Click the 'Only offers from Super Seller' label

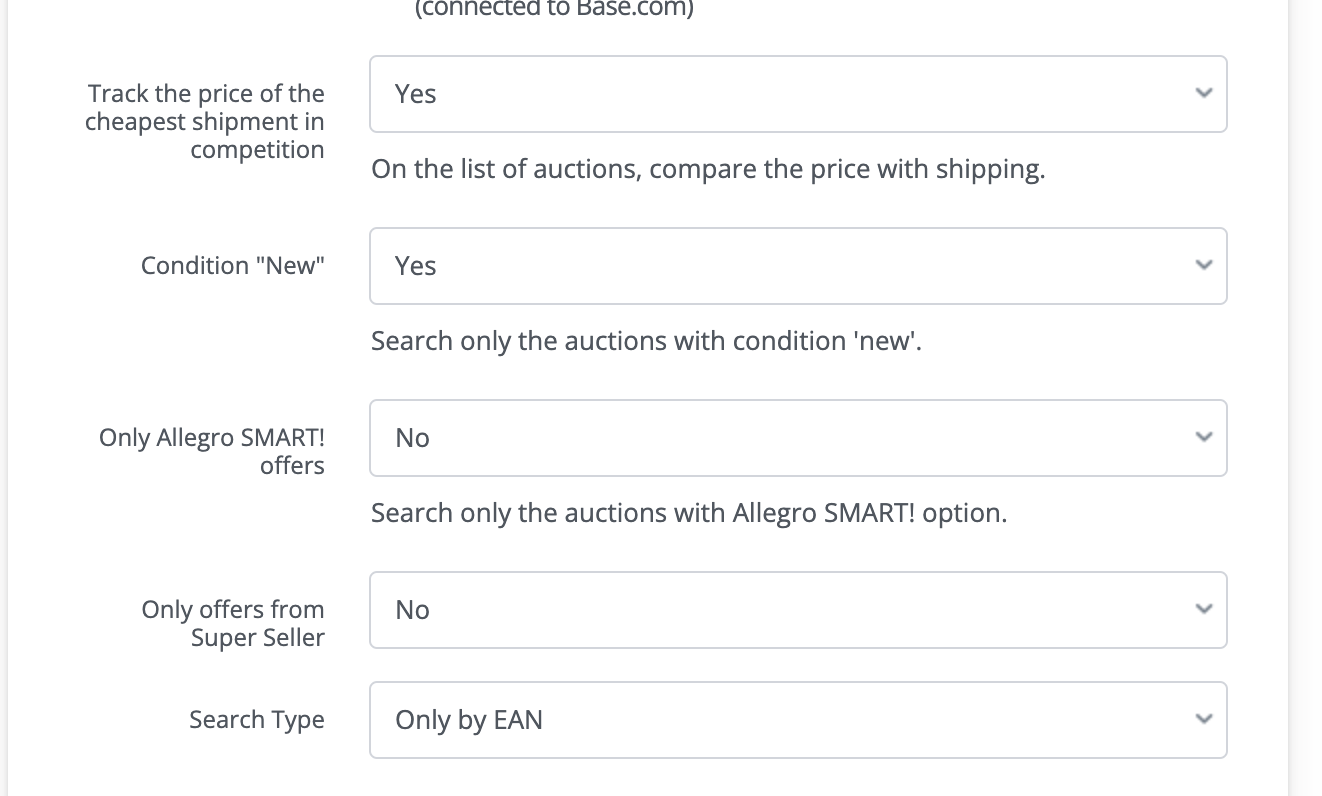[233, 624]
